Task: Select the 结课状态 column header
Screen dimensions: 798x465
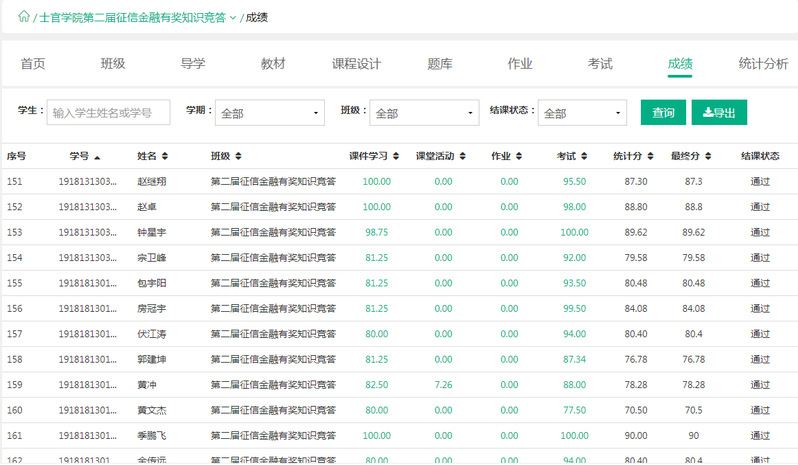Action: pos(760,156)
